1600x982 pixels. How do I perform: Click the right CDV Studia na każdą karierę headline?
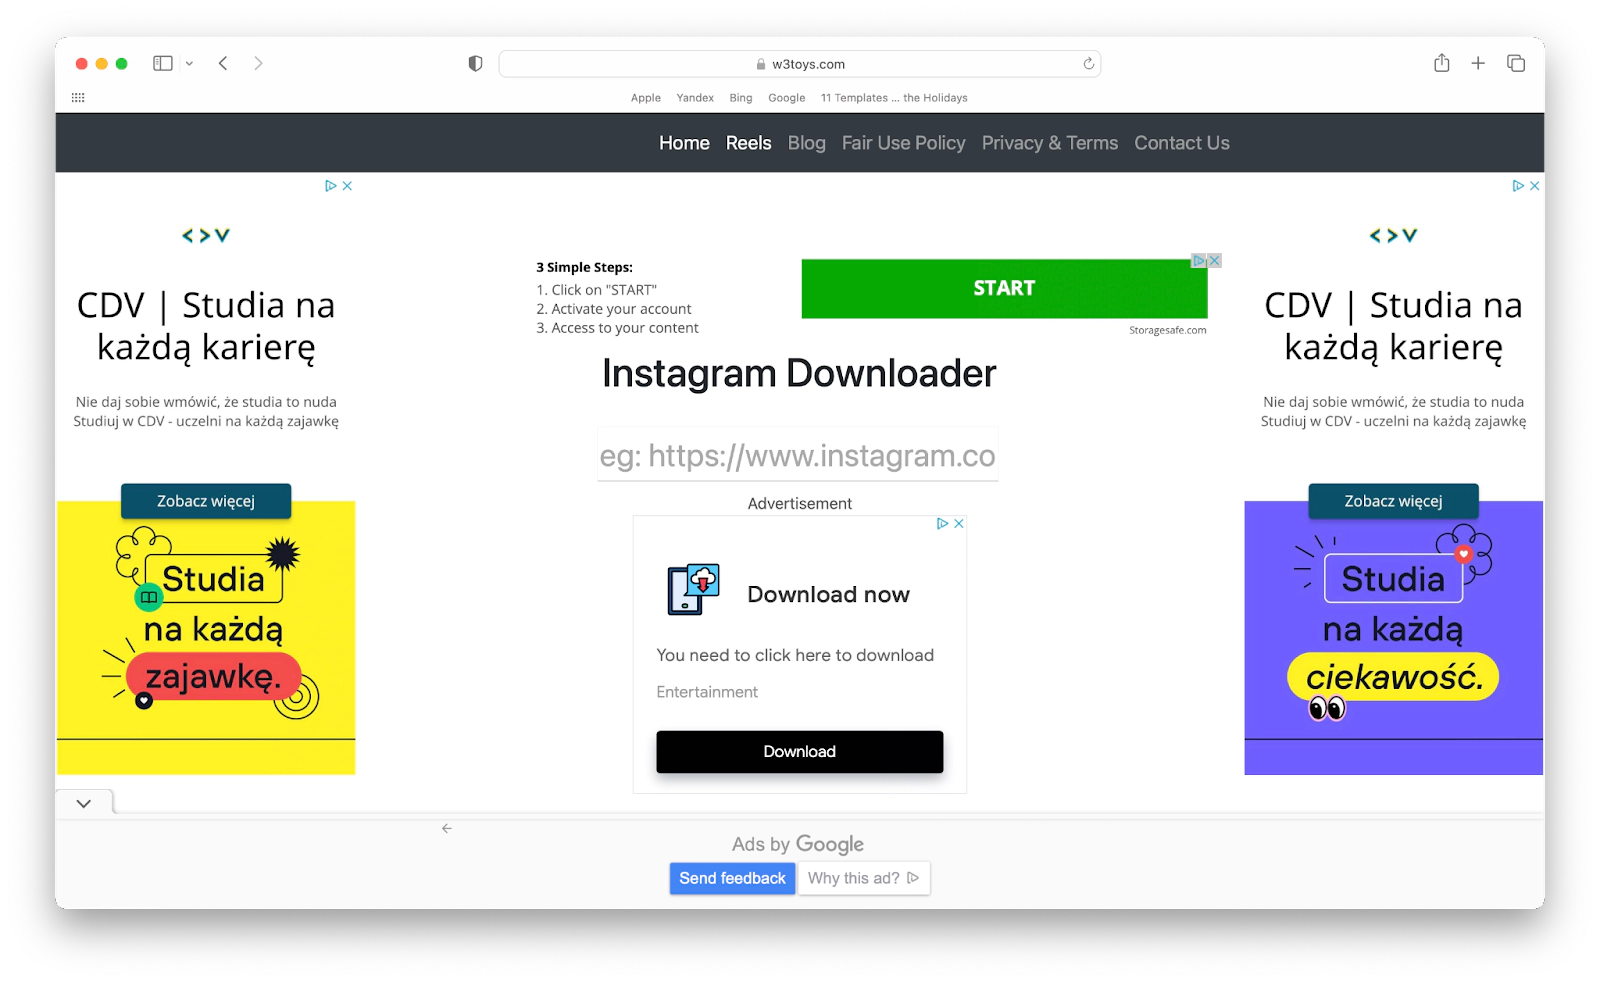1393,326
